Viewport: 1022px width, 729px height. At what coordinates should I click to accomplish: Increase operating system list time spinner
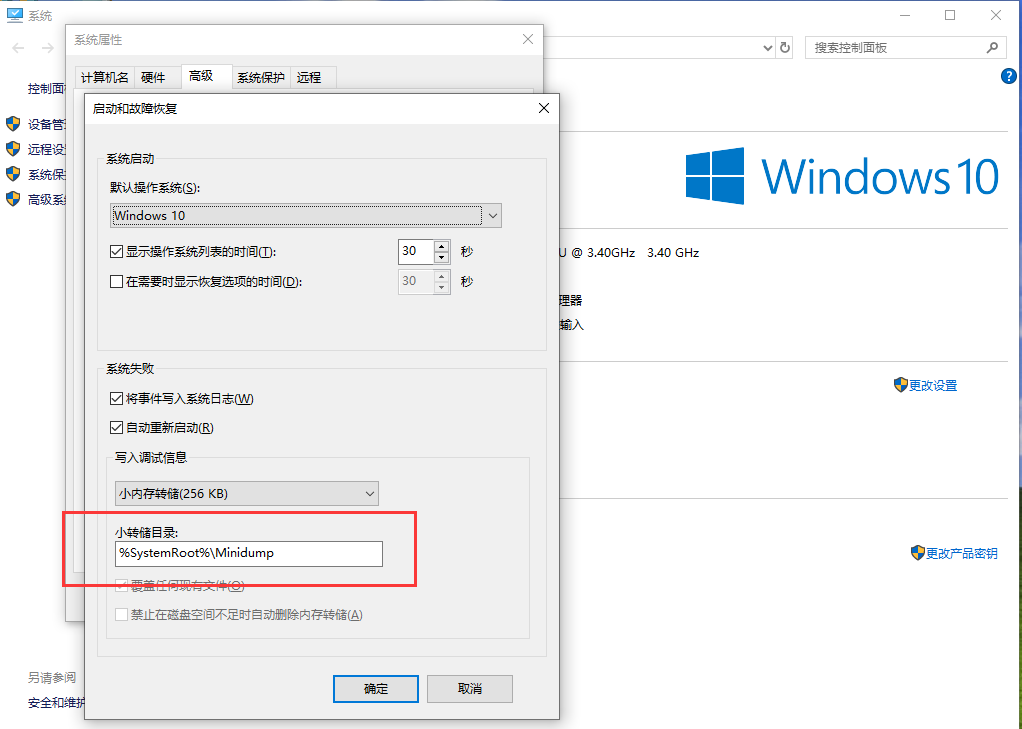tap(442, 246)
